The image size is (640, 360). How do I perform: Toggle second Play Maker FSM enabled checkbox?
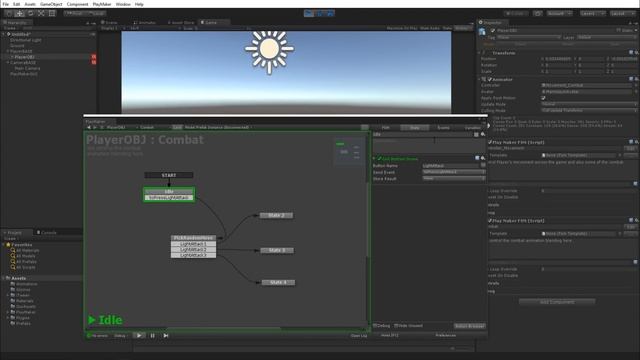coord(490,220)
